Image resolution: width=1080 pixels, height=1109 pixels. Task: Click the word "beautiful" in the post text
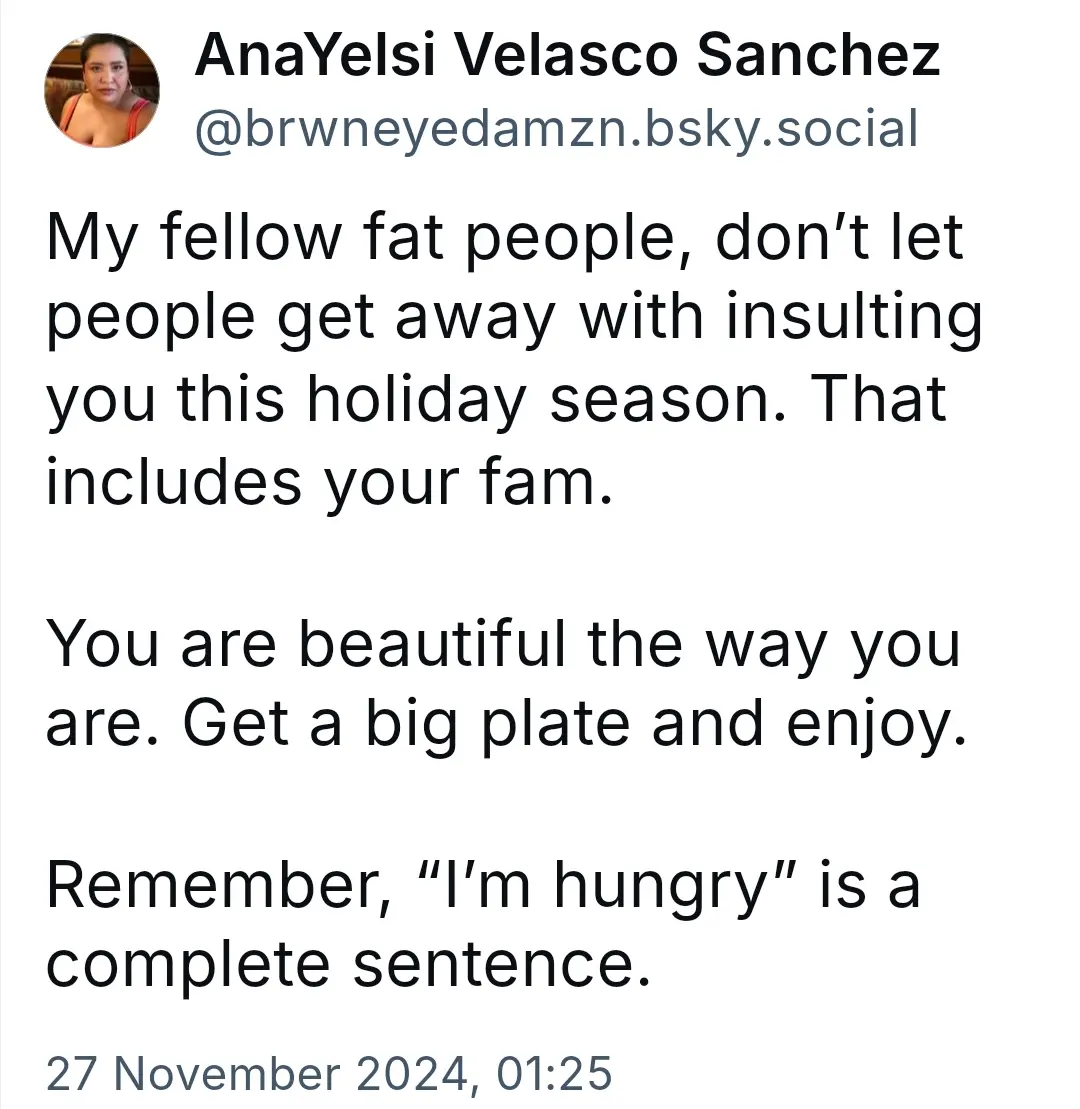pyautogui.click(x=432, y=643)
